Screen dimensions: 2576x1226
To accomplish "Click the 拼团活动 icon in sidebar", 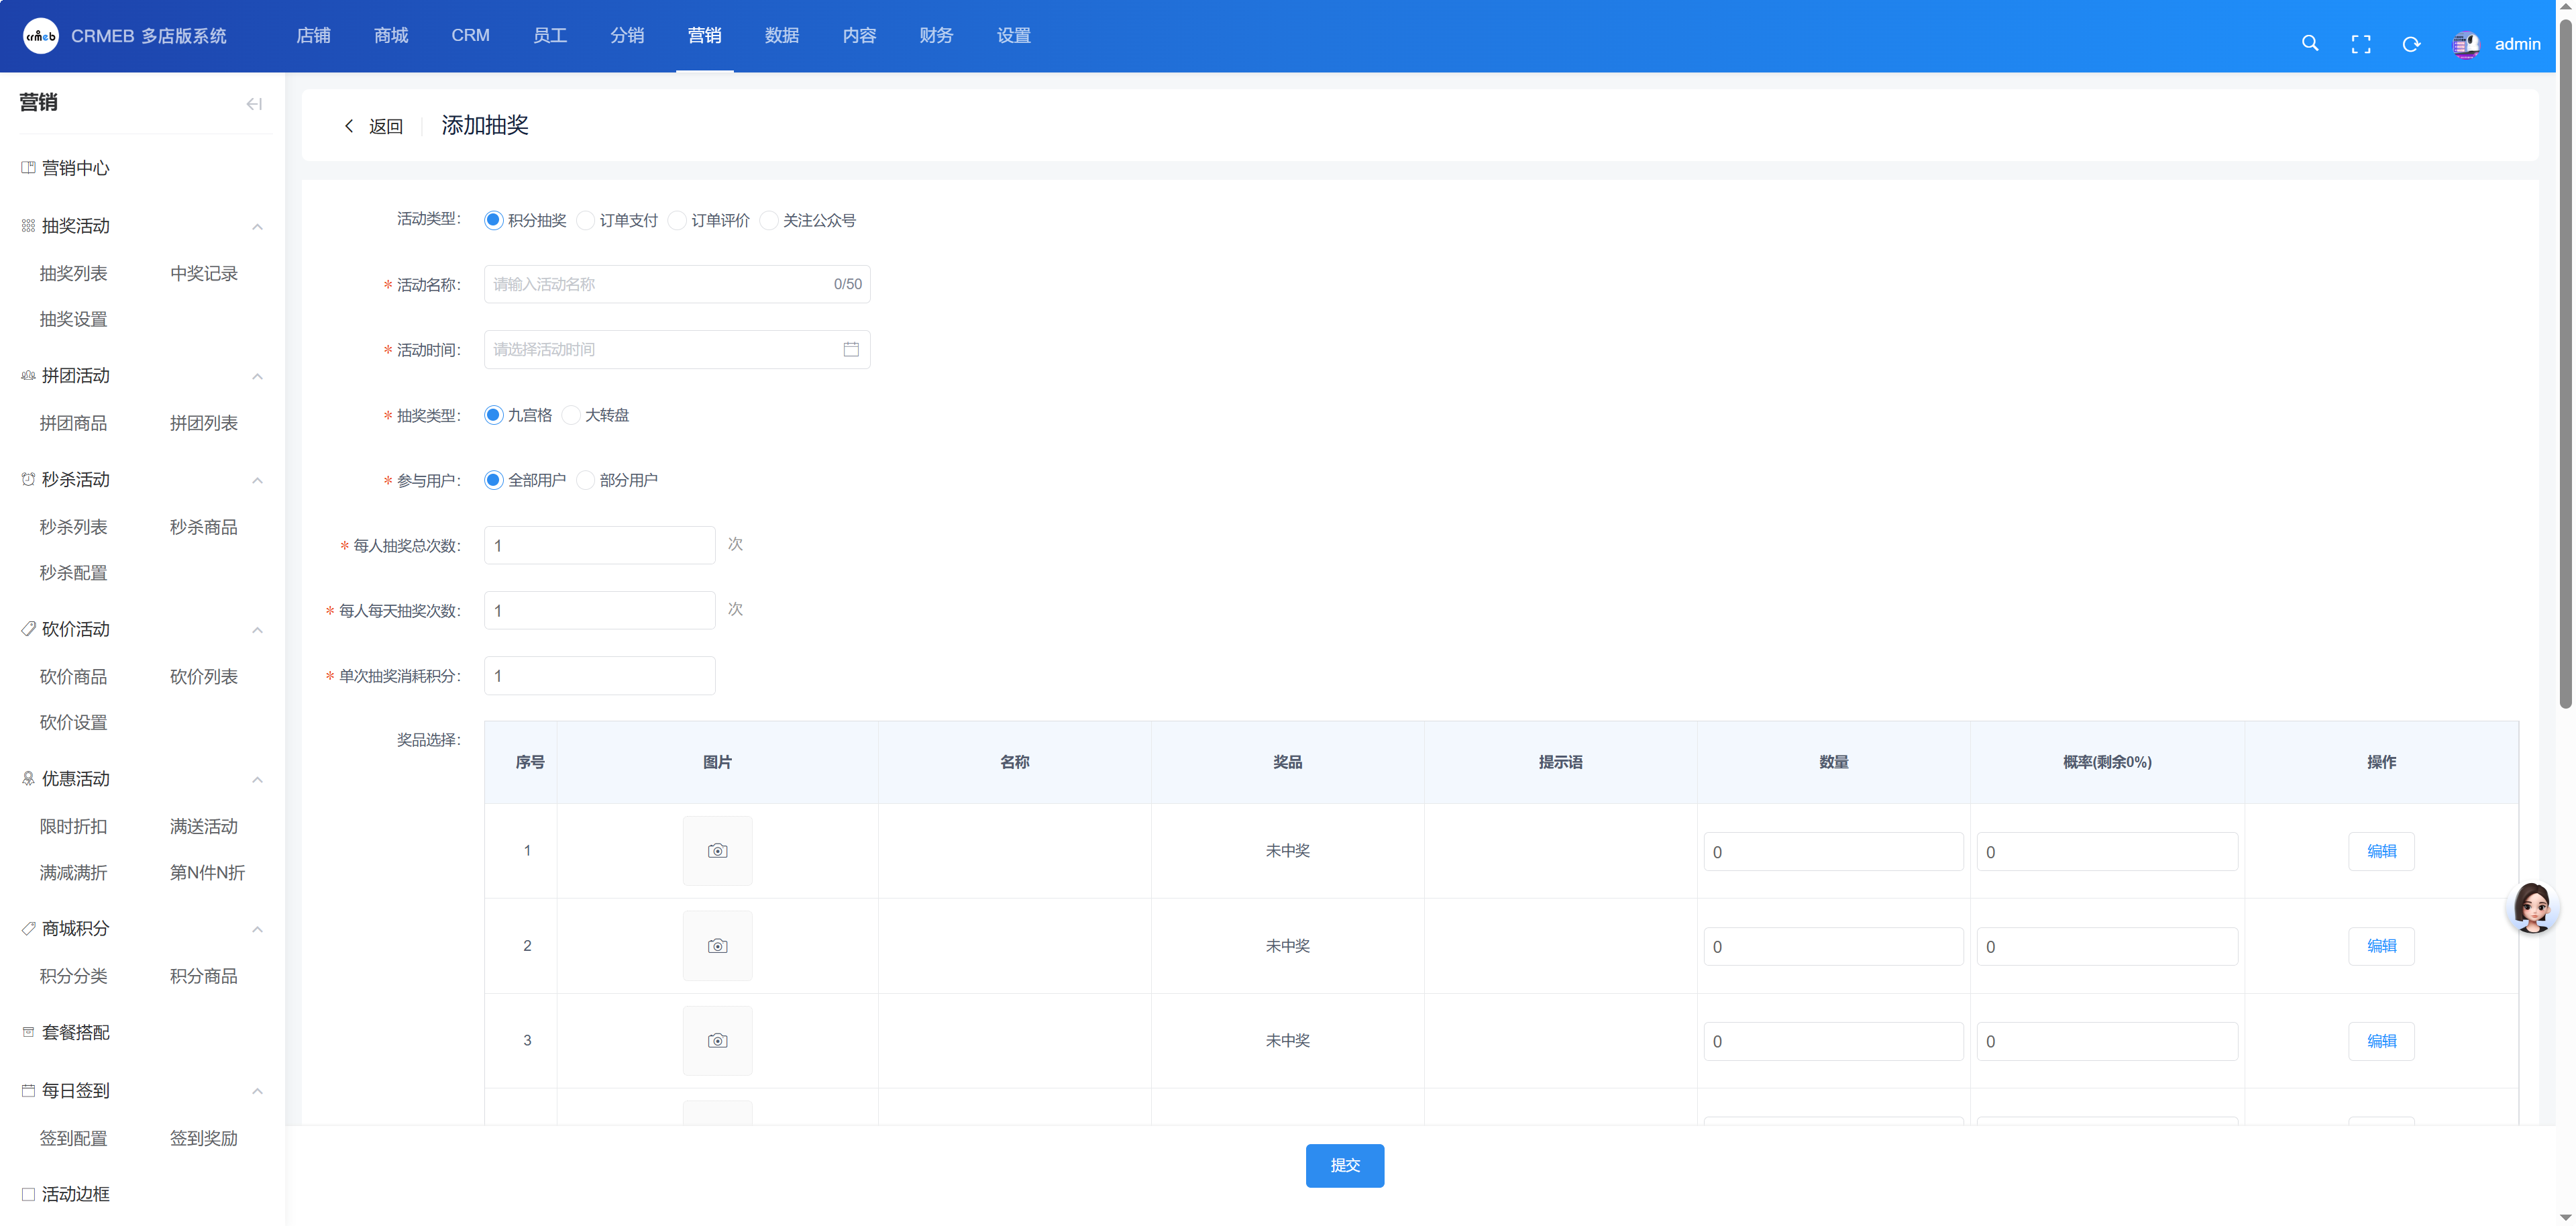I will (x=28, y=376).
